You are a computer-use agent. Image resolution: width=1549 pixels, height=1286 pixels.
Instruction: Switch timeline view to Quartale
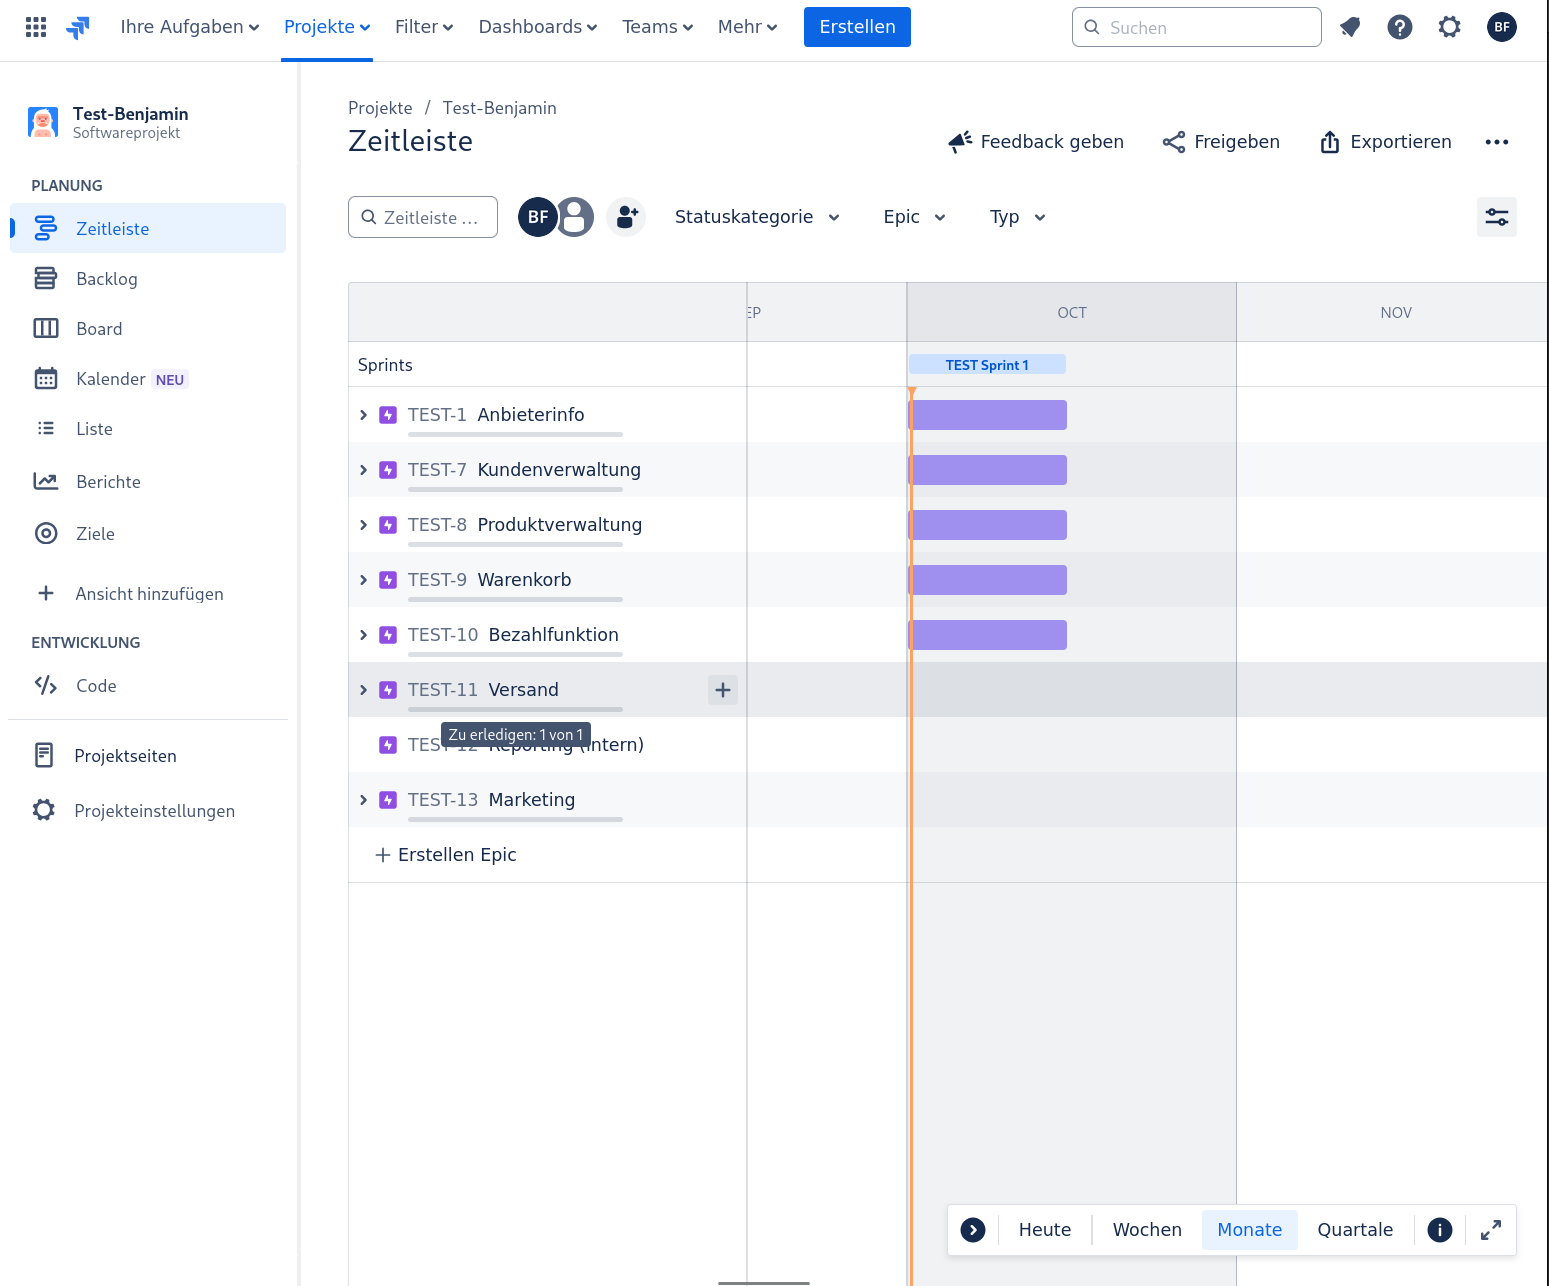(1354, 1230)
